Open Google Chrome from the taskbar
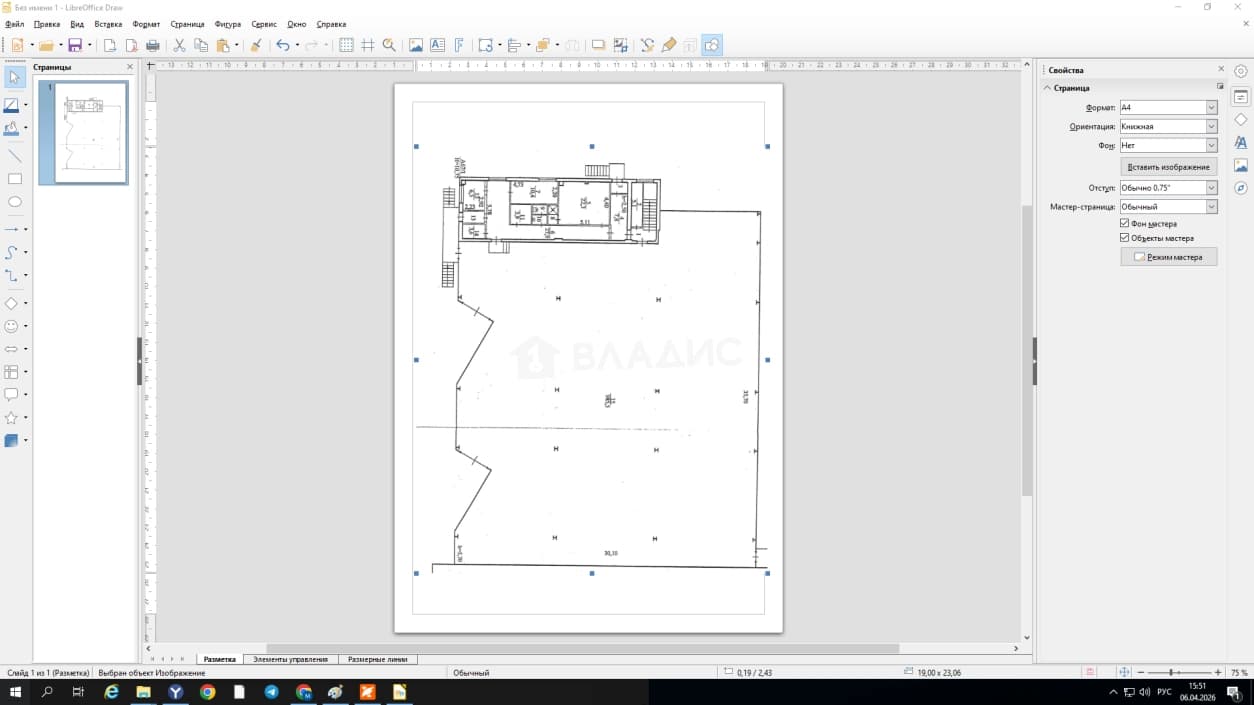Image resolution: width=1254 pixels, height=705 pixels. (207, 692)
